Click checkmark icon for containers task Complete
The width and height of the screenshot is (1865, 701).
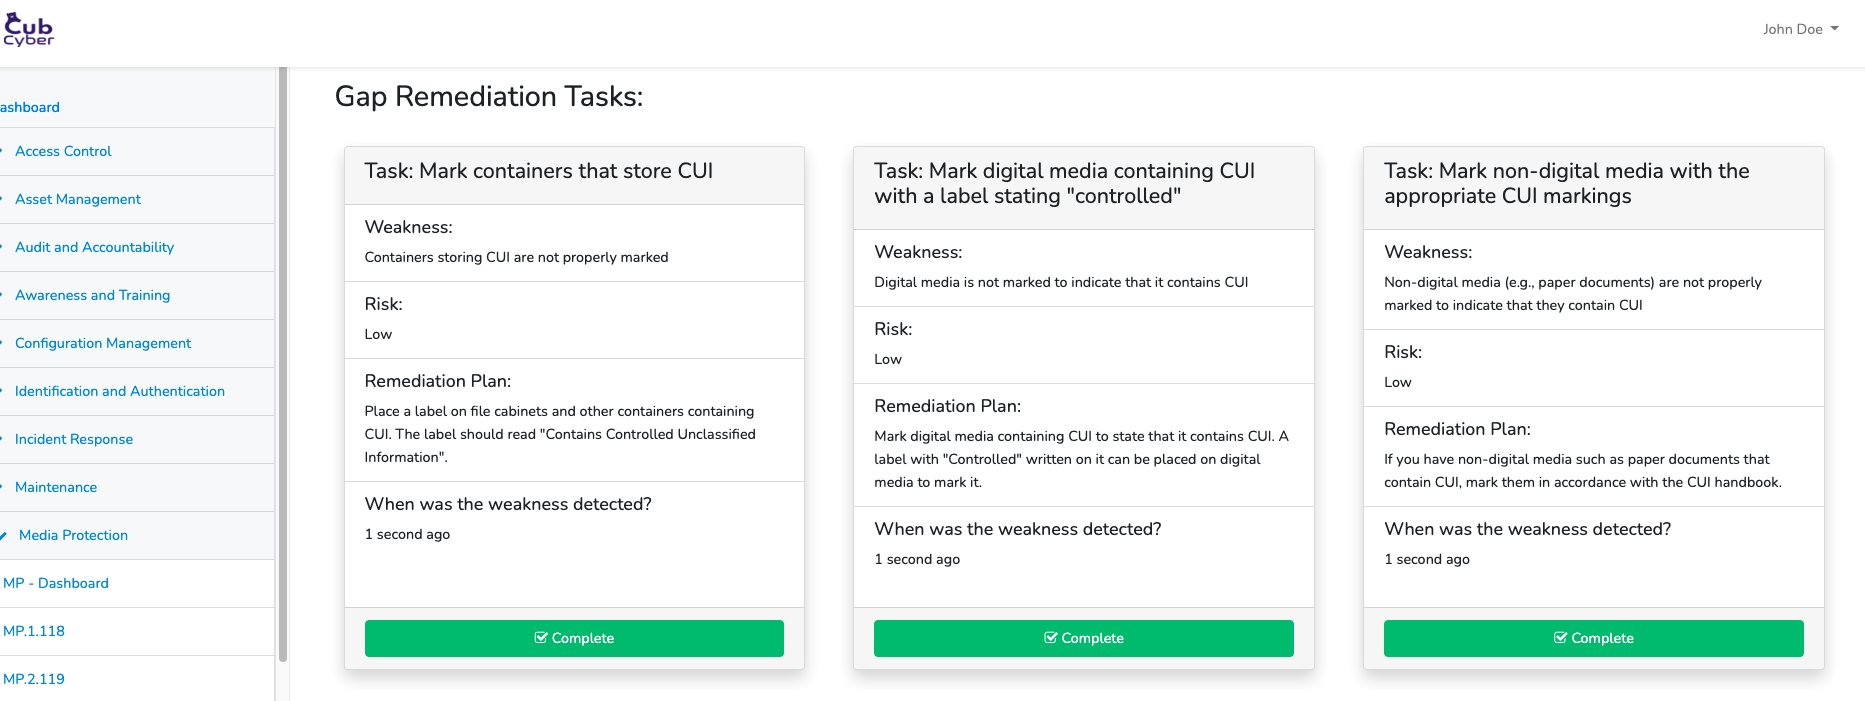tap(541, 638)
